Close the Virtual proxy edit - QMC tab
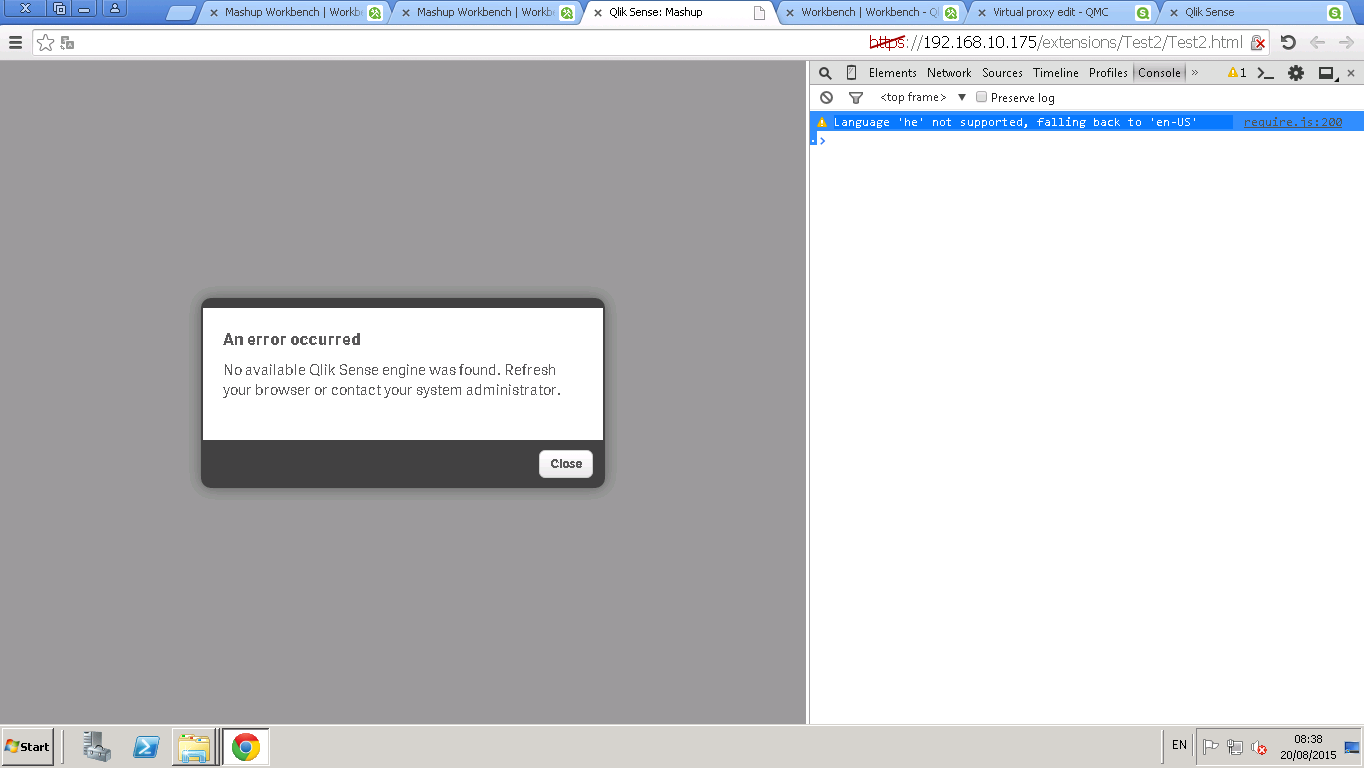Screen dimensions: 1364x768 (981, 13)
